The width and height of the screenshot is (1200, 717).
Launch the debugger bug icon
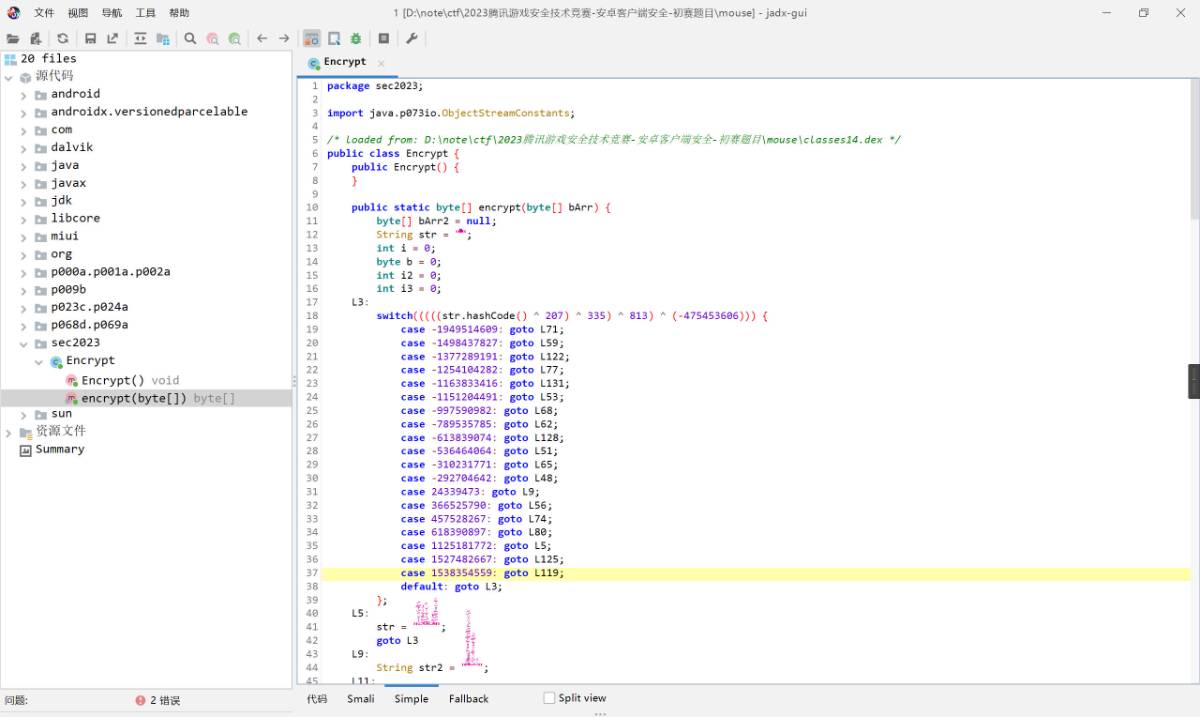355,38
